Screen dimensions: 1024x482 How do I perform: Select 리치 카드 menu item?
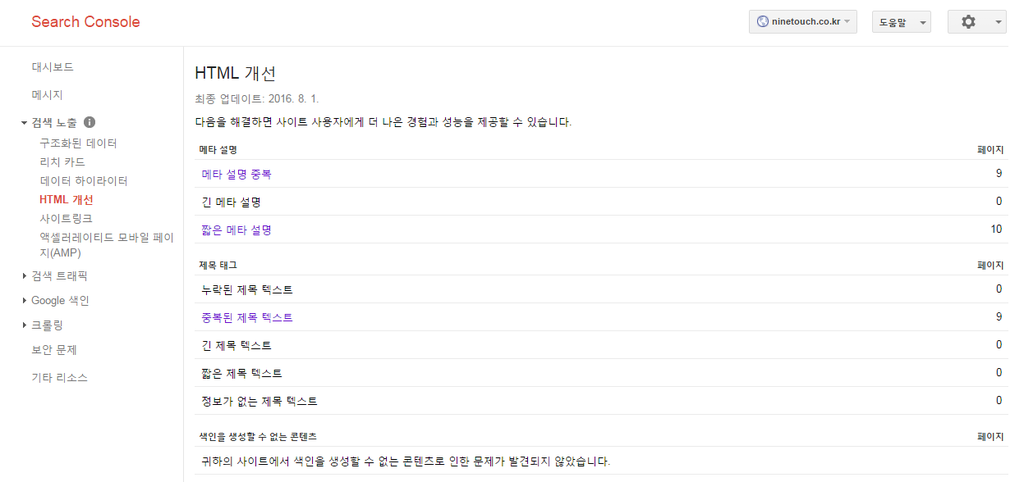coord(62,161)
